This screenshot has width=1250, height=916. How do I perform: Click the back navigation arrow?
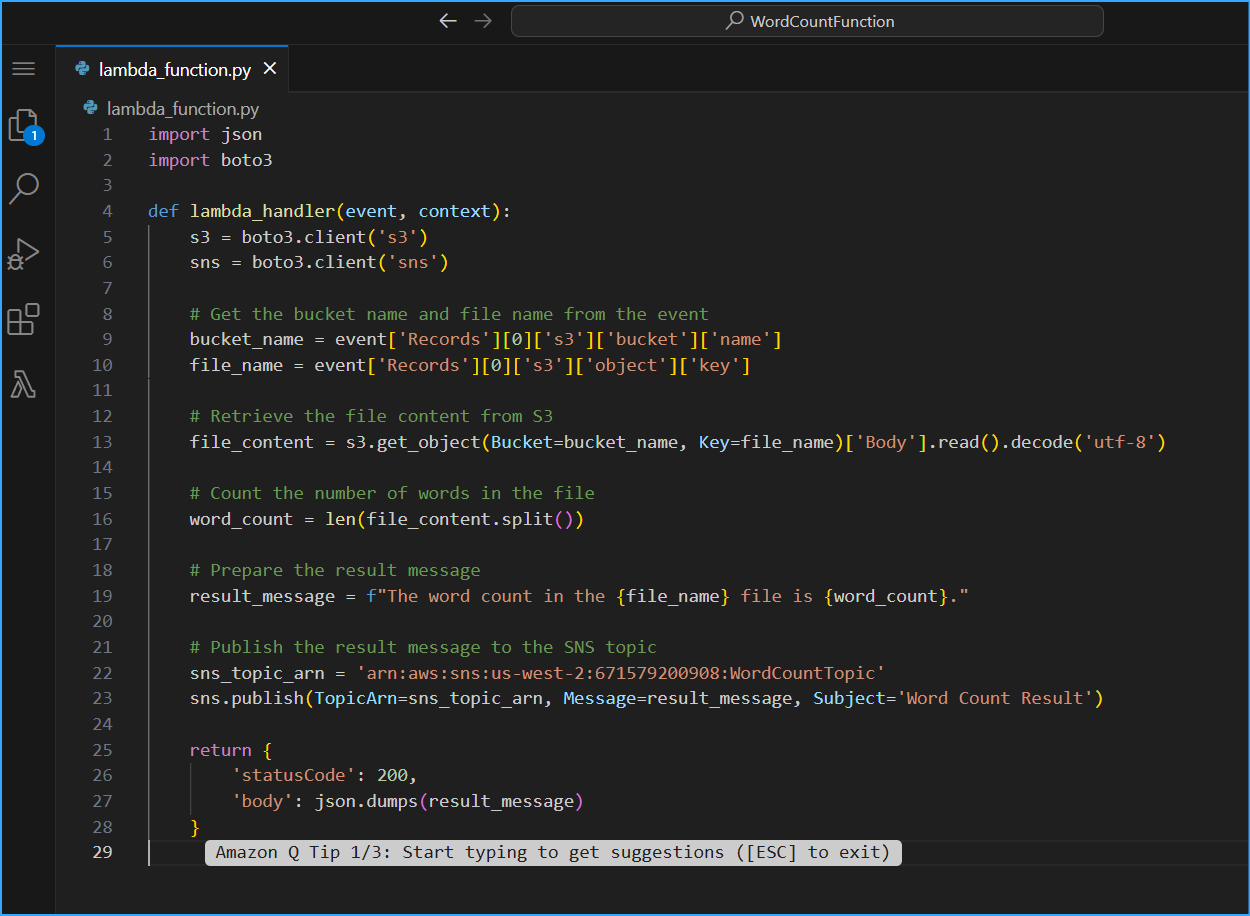[x=447, y=20]
